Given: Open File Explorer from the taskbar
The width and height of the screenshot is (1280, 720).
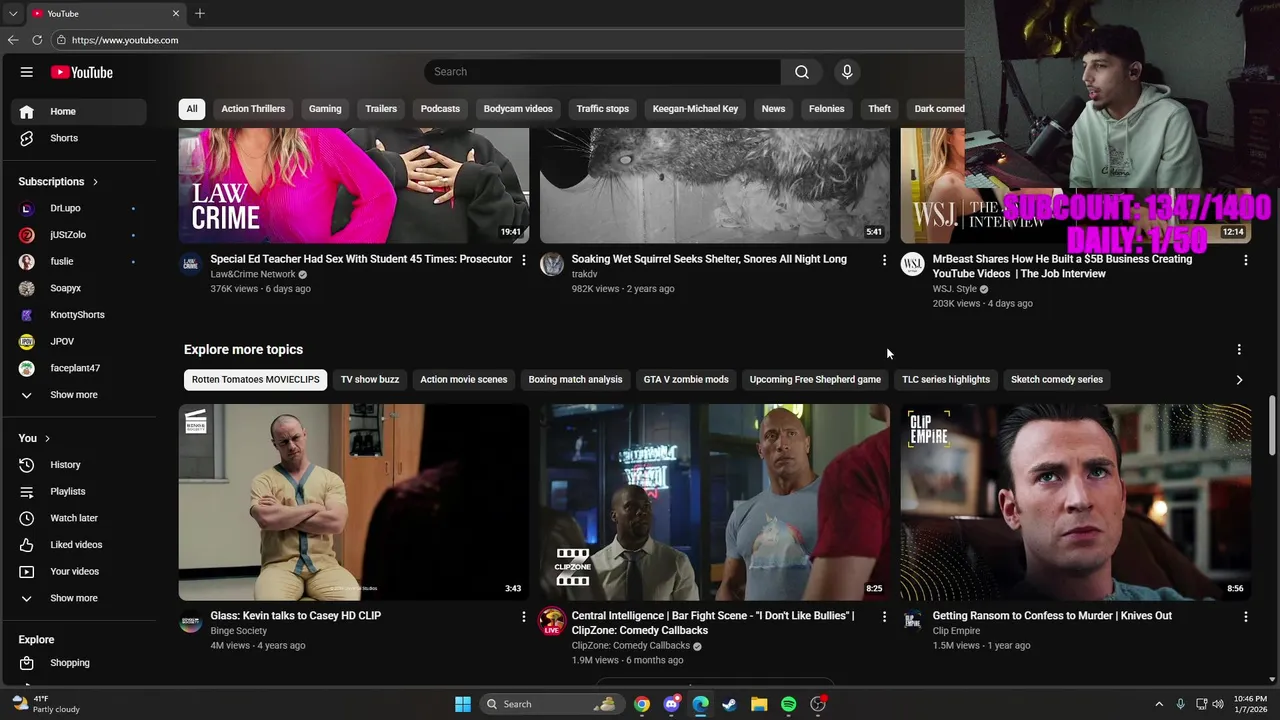Looking at the screenshot, I should click(x=759, y=704).
